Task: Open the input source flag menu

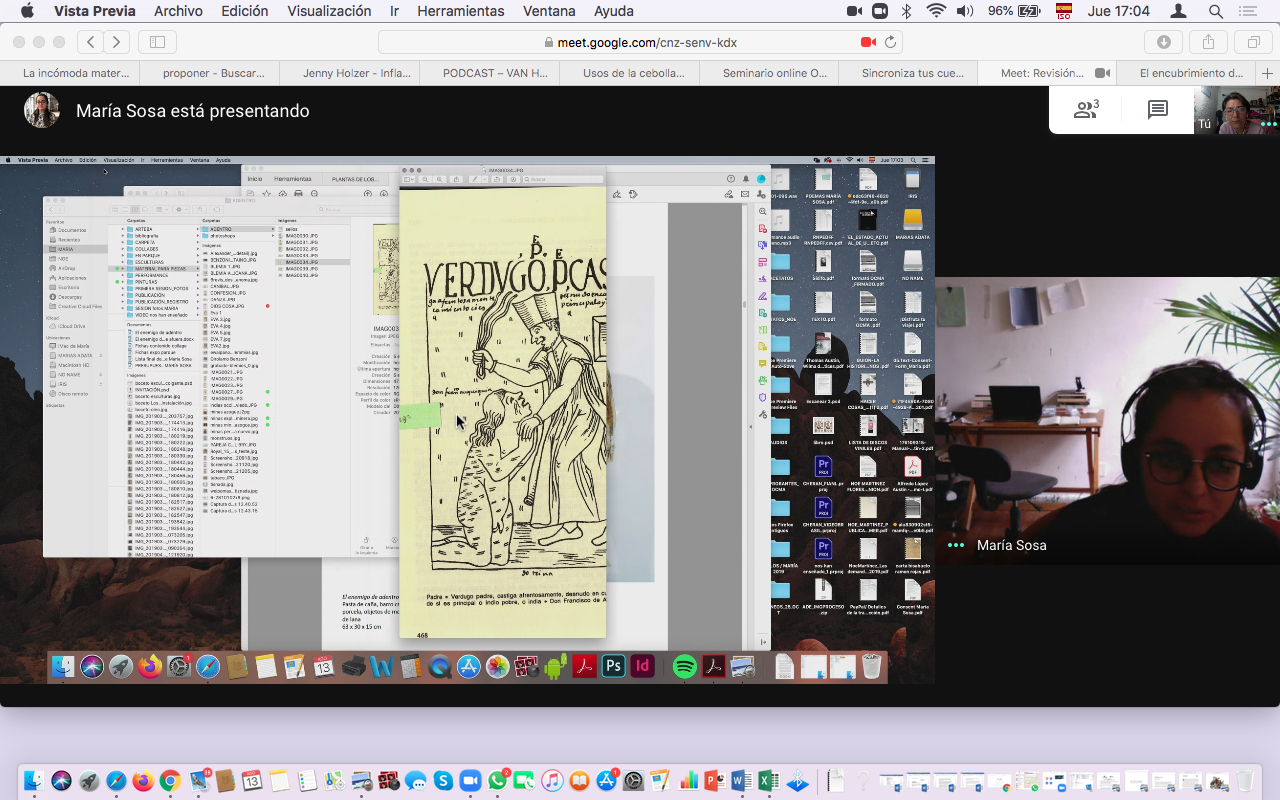Action: pos(1064,11)
